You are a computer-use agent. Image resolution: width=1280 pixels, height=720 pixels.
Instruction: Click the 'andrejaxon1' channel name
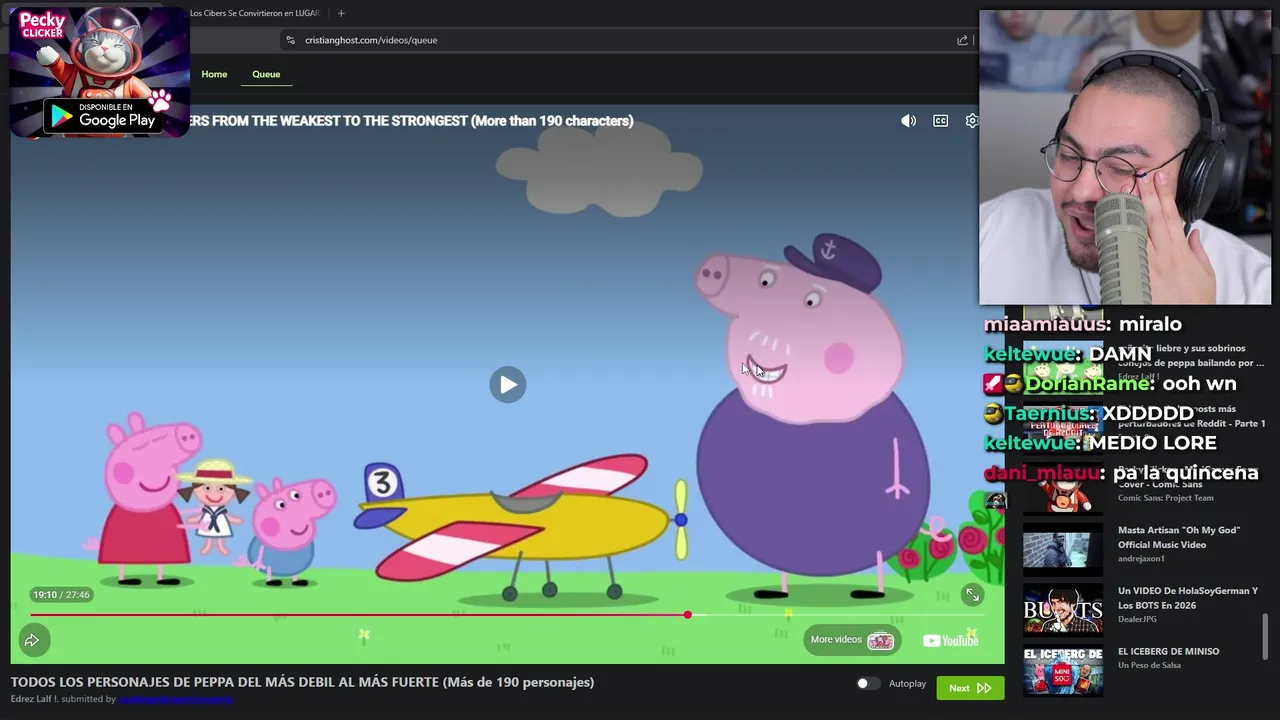coord(1141,559)
